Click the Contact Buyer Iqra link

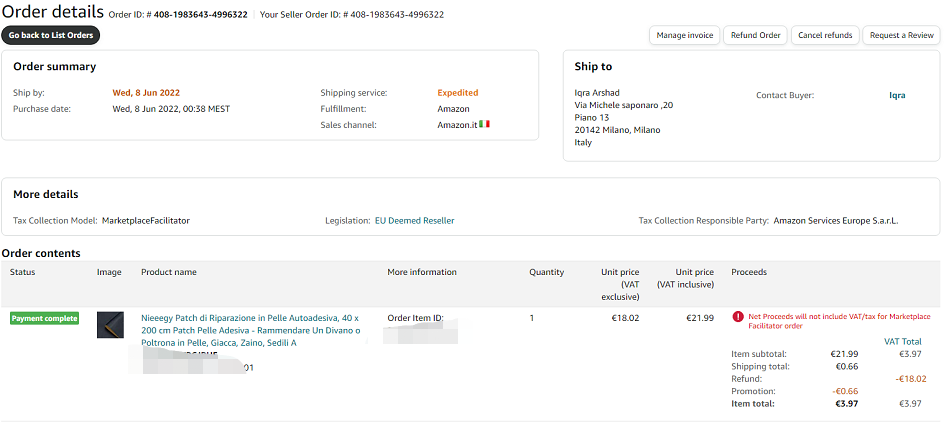[x=897, y=95]
